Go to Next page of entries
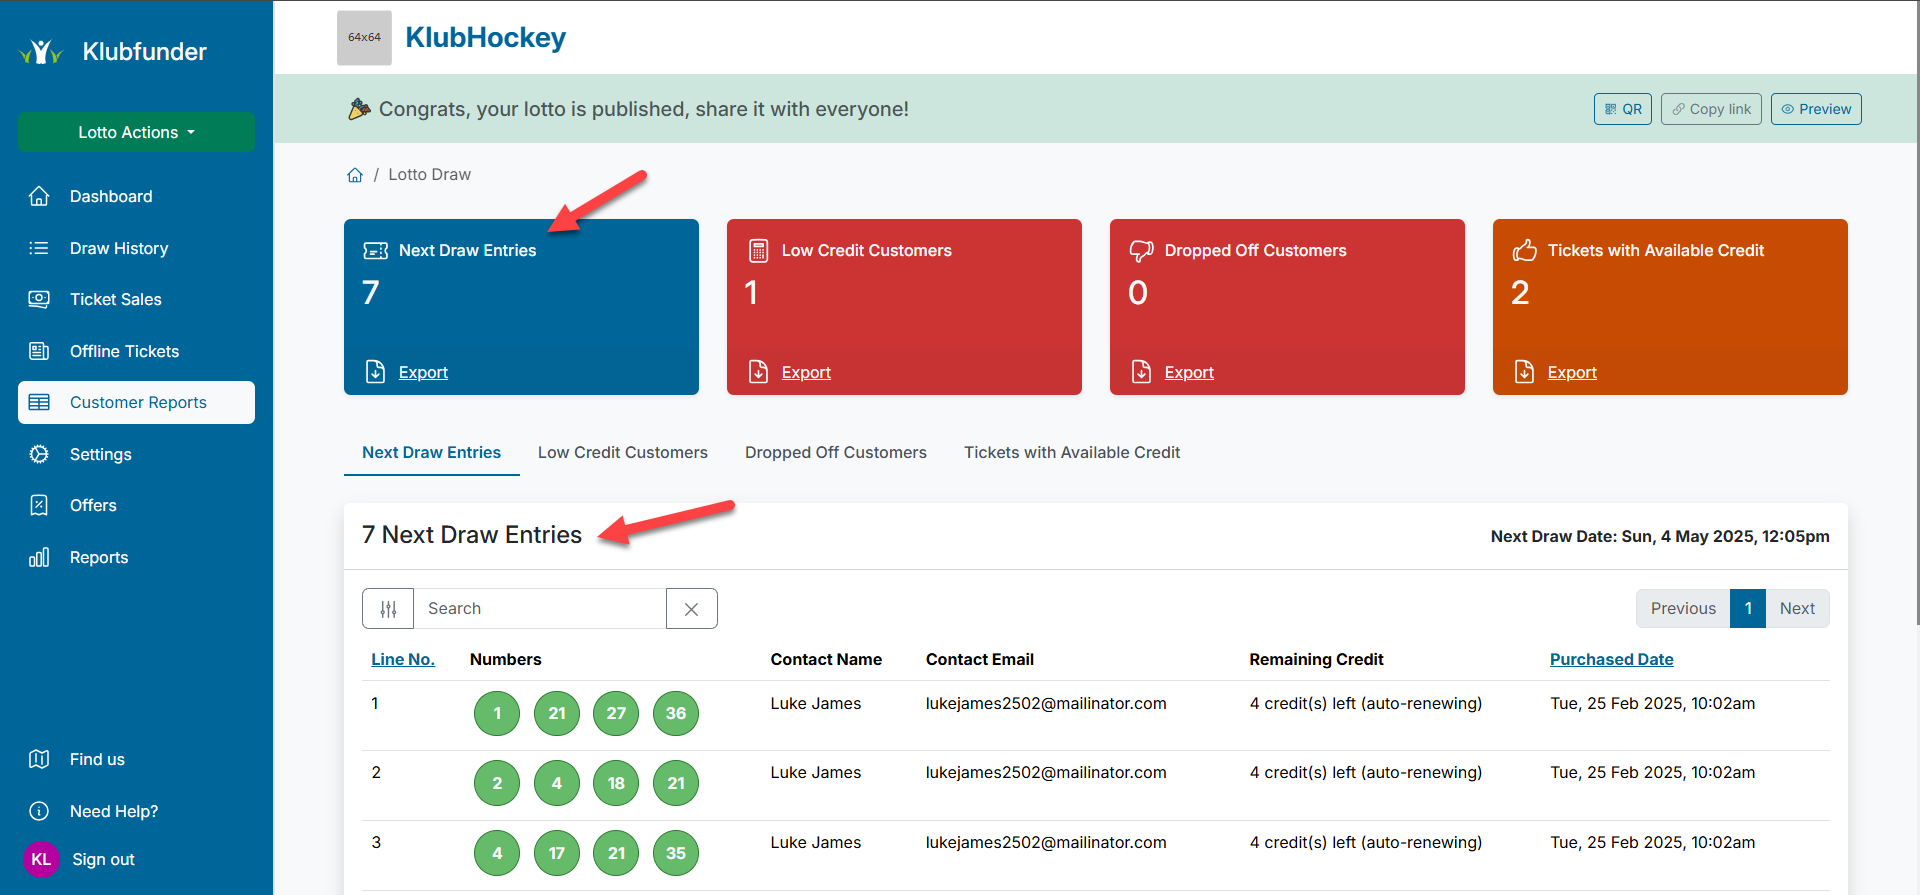The width and height of the screenshot is (1920, 895). pyautogui.click(x=1797, y=608)
